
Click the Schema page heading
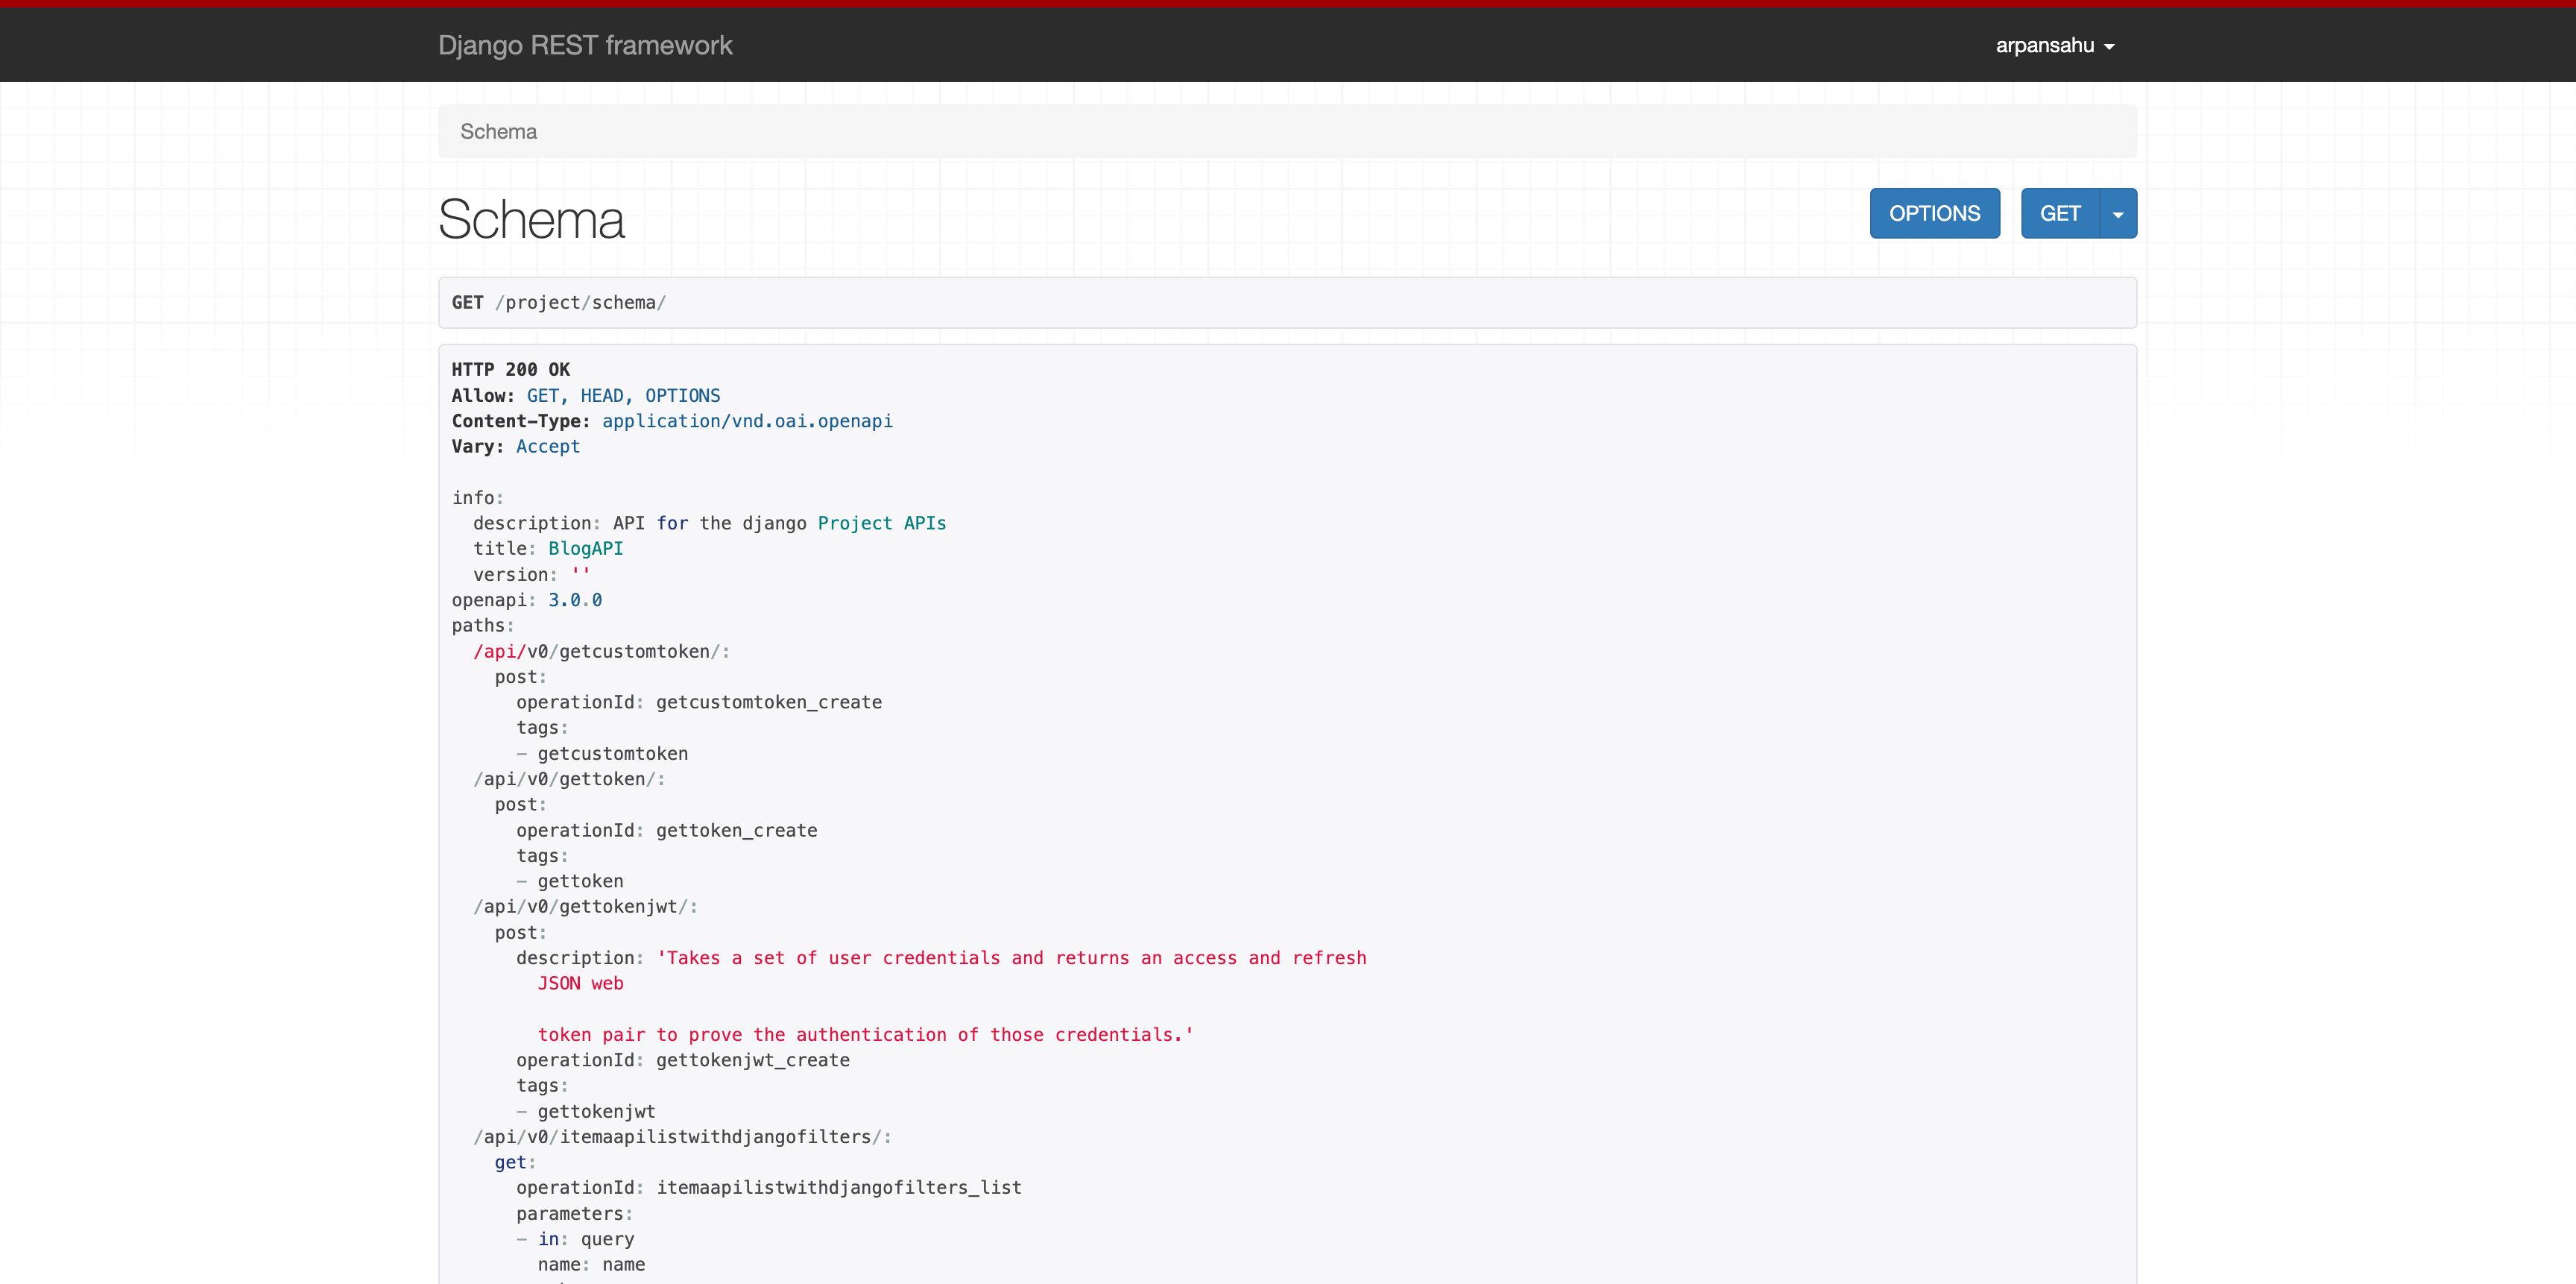coord(531,219)
